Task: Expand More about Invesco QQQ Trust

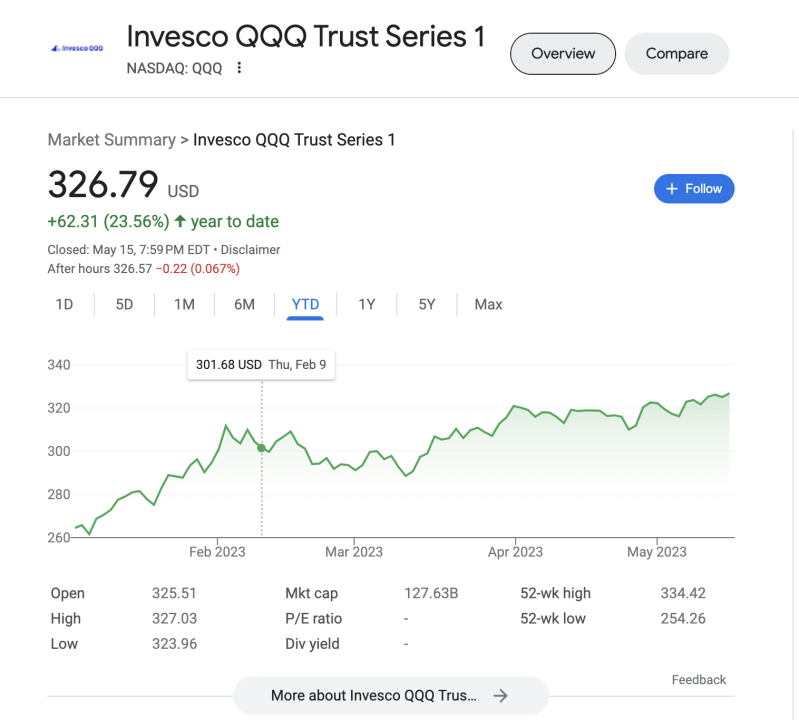Action: tap(374, 696)
